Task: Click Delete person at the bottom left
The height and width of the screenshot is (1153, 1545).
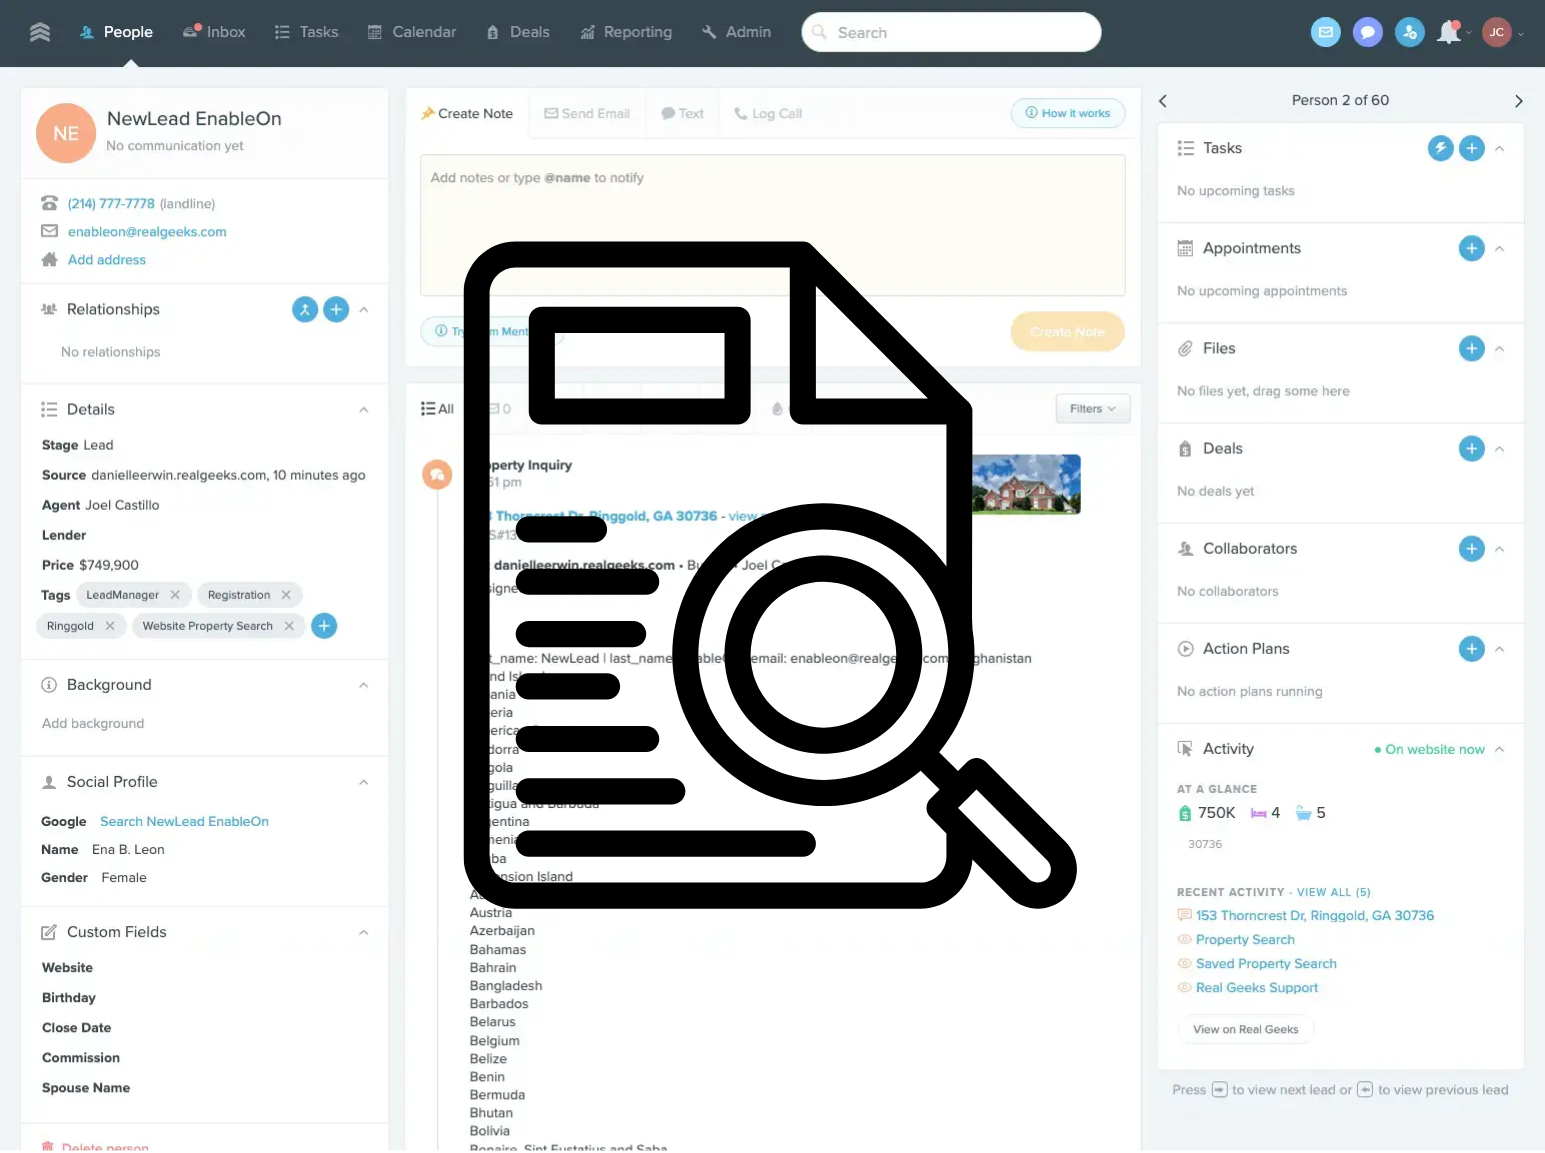Action: (96, 1146)
